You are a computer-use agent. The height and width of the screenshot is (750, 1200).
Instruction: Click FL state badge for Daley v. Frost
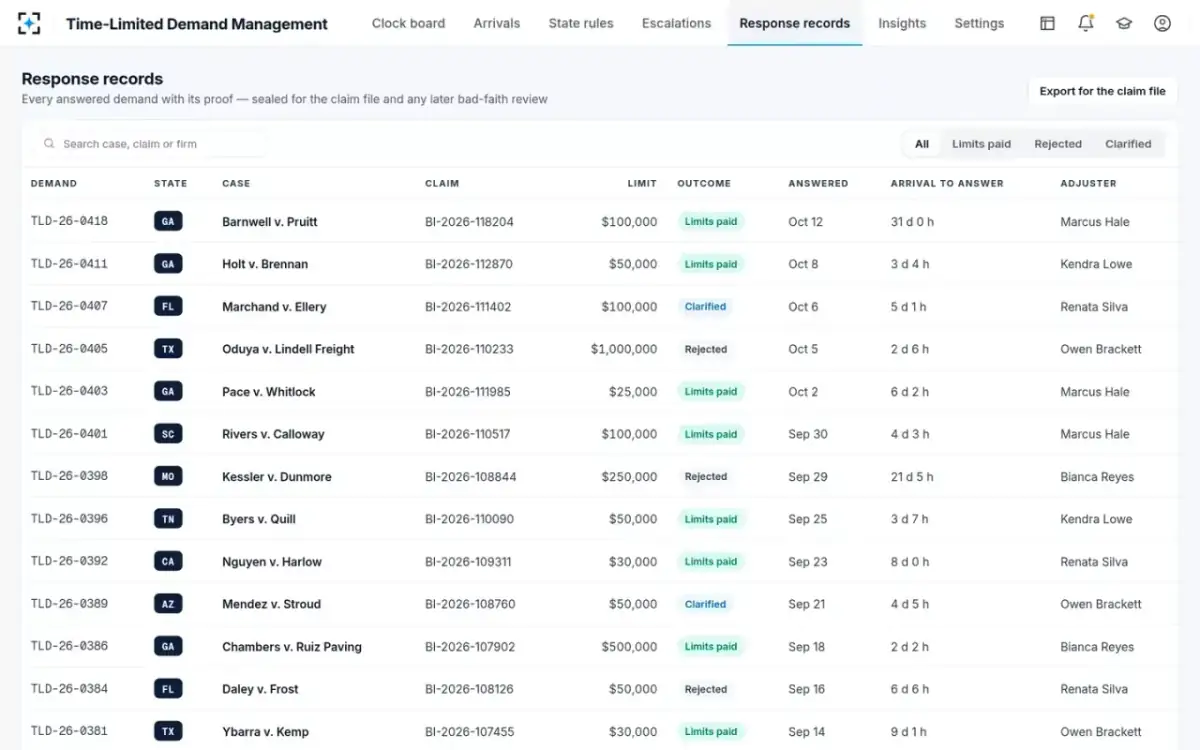(168, 689)
